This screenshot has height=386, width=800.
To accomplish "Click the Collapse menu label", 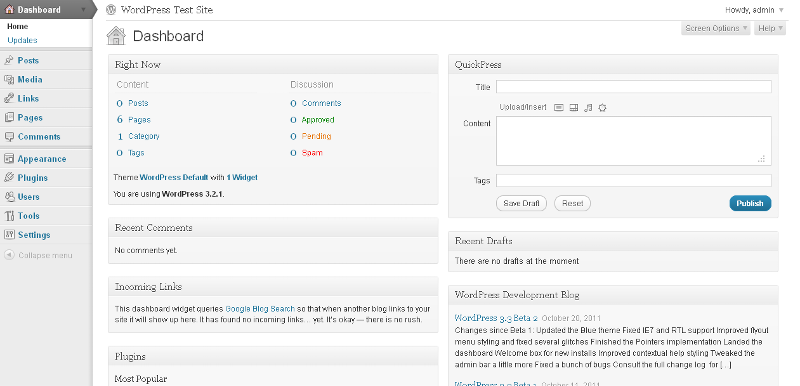I will tap(45, 255).
